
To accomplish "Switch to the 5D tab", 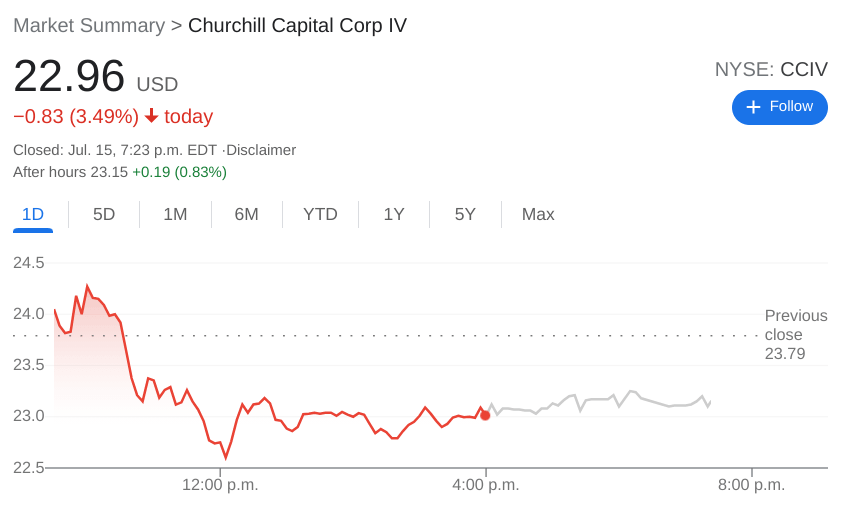I will (x=104, y=214).
